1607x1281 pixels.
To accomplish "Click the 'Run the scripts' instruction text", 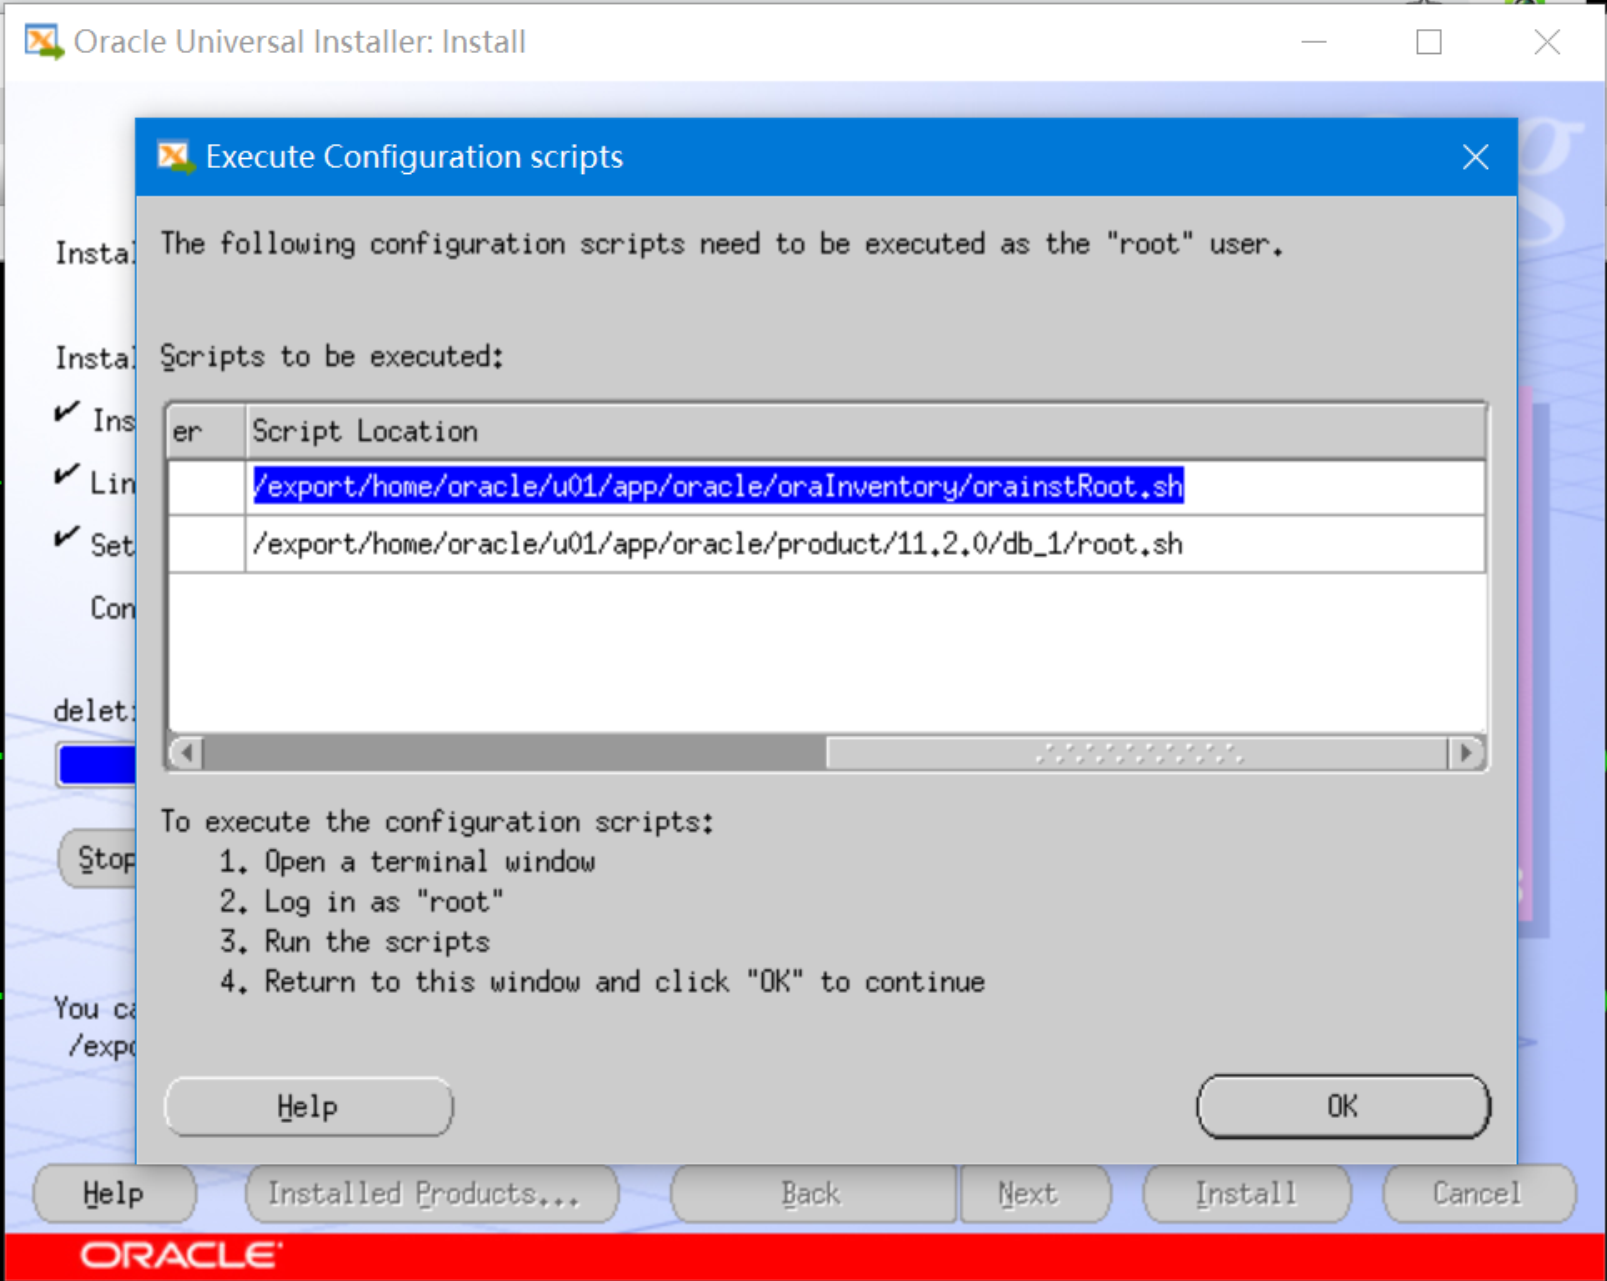I will click(x=377, y=942).
